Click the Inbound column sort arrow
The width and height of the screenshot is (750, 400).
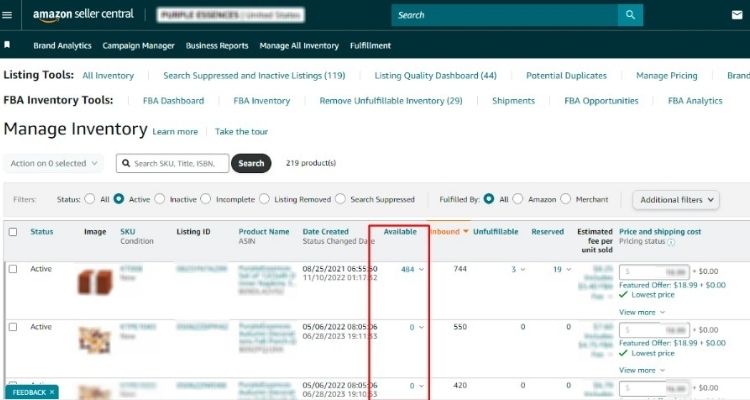465,232
